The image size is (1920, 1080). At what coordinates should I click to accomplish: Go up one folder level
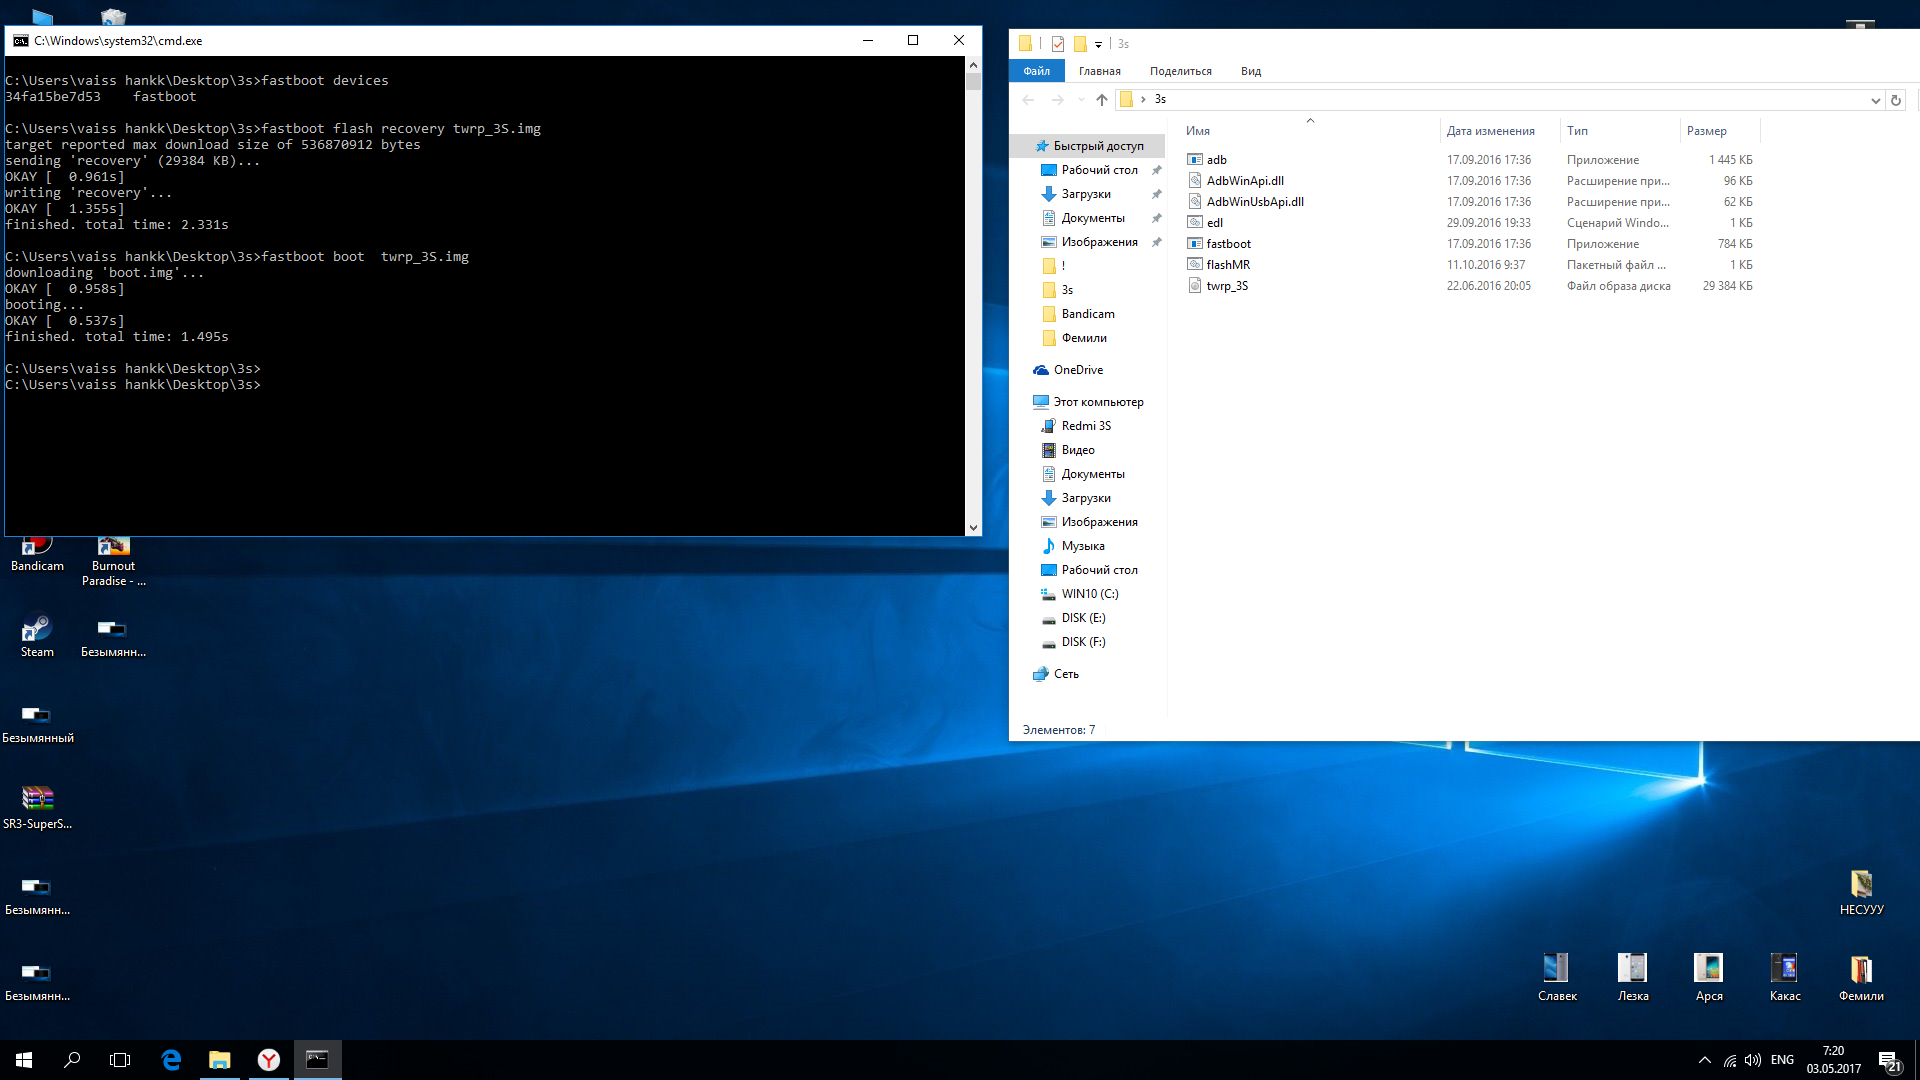[1101, 100]
